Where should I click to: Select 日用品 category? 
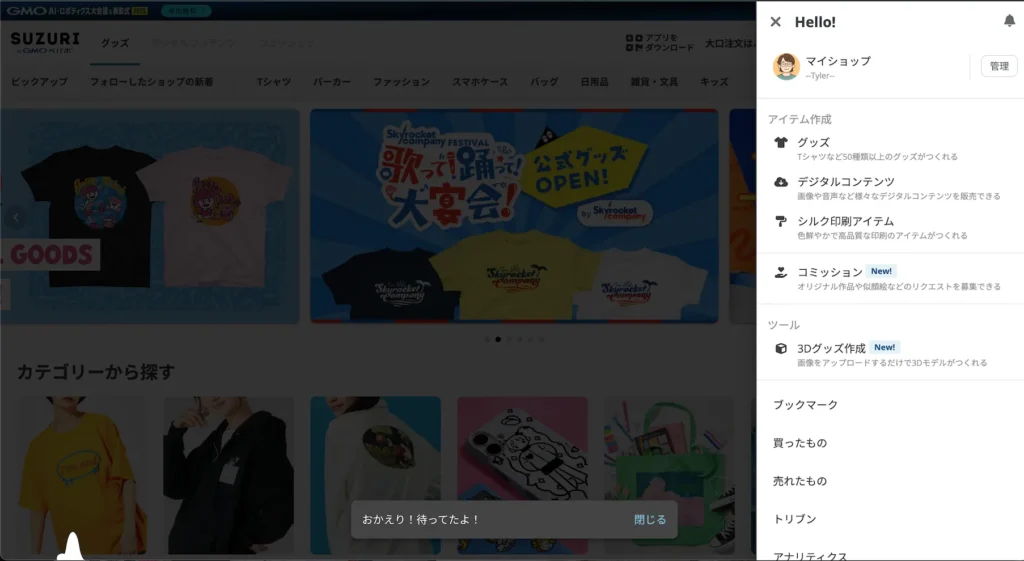[x=594, y=82]
